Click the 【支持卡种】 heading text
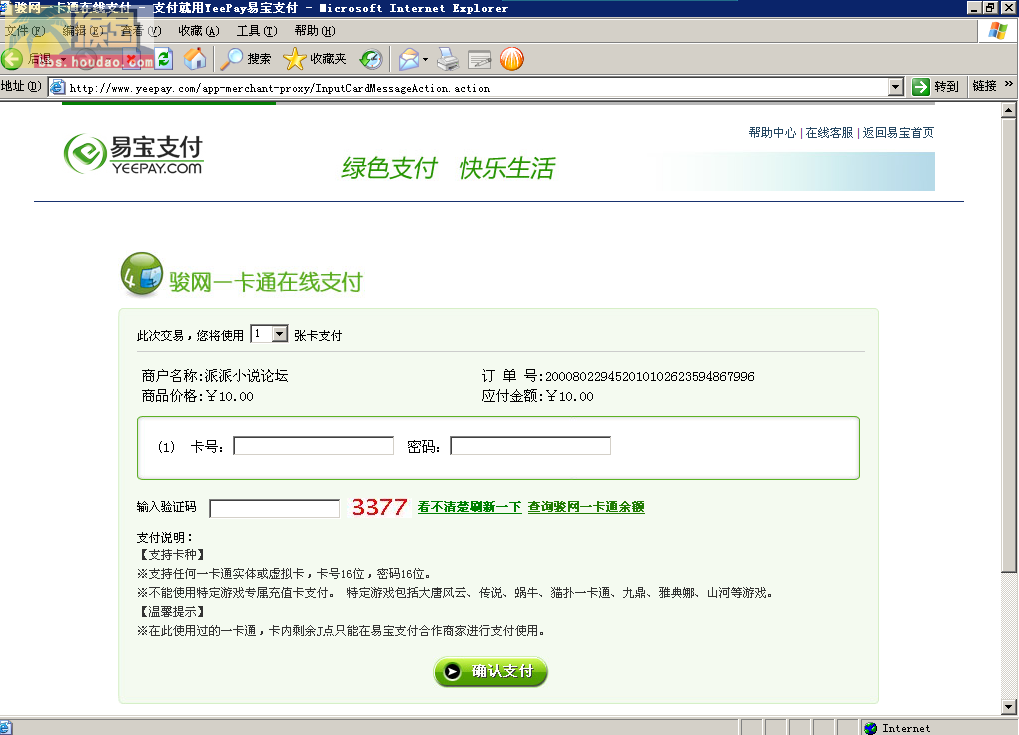 click(173, 554)
